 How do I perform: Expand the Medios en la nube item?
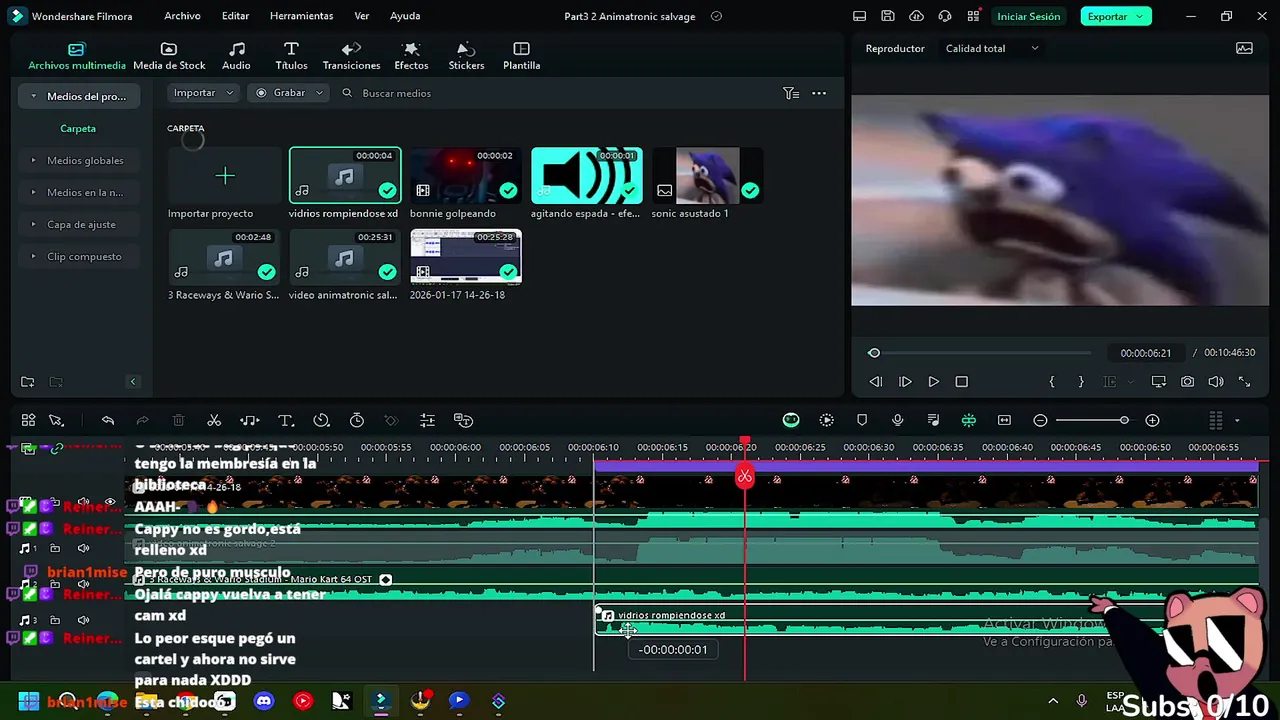[33, 192]
